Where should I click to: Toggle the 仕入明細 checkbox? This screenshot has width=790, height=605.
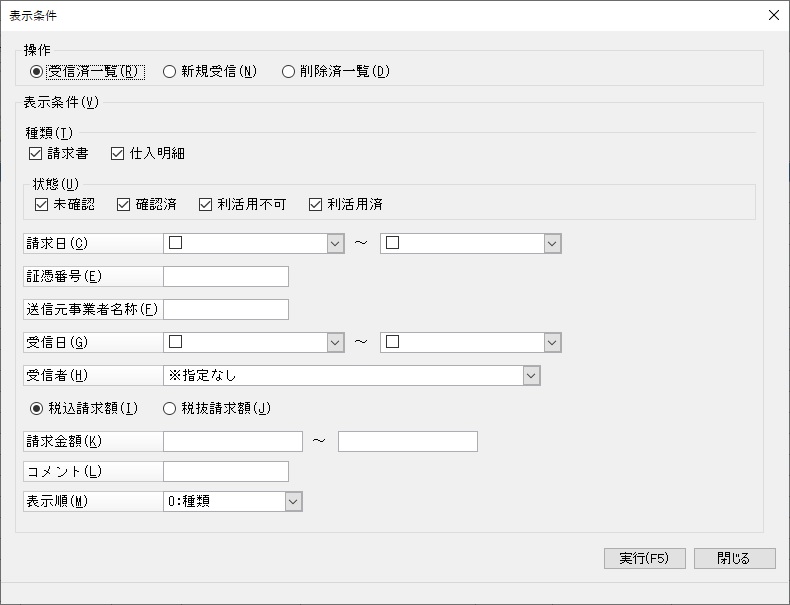[x=118, y=154]
